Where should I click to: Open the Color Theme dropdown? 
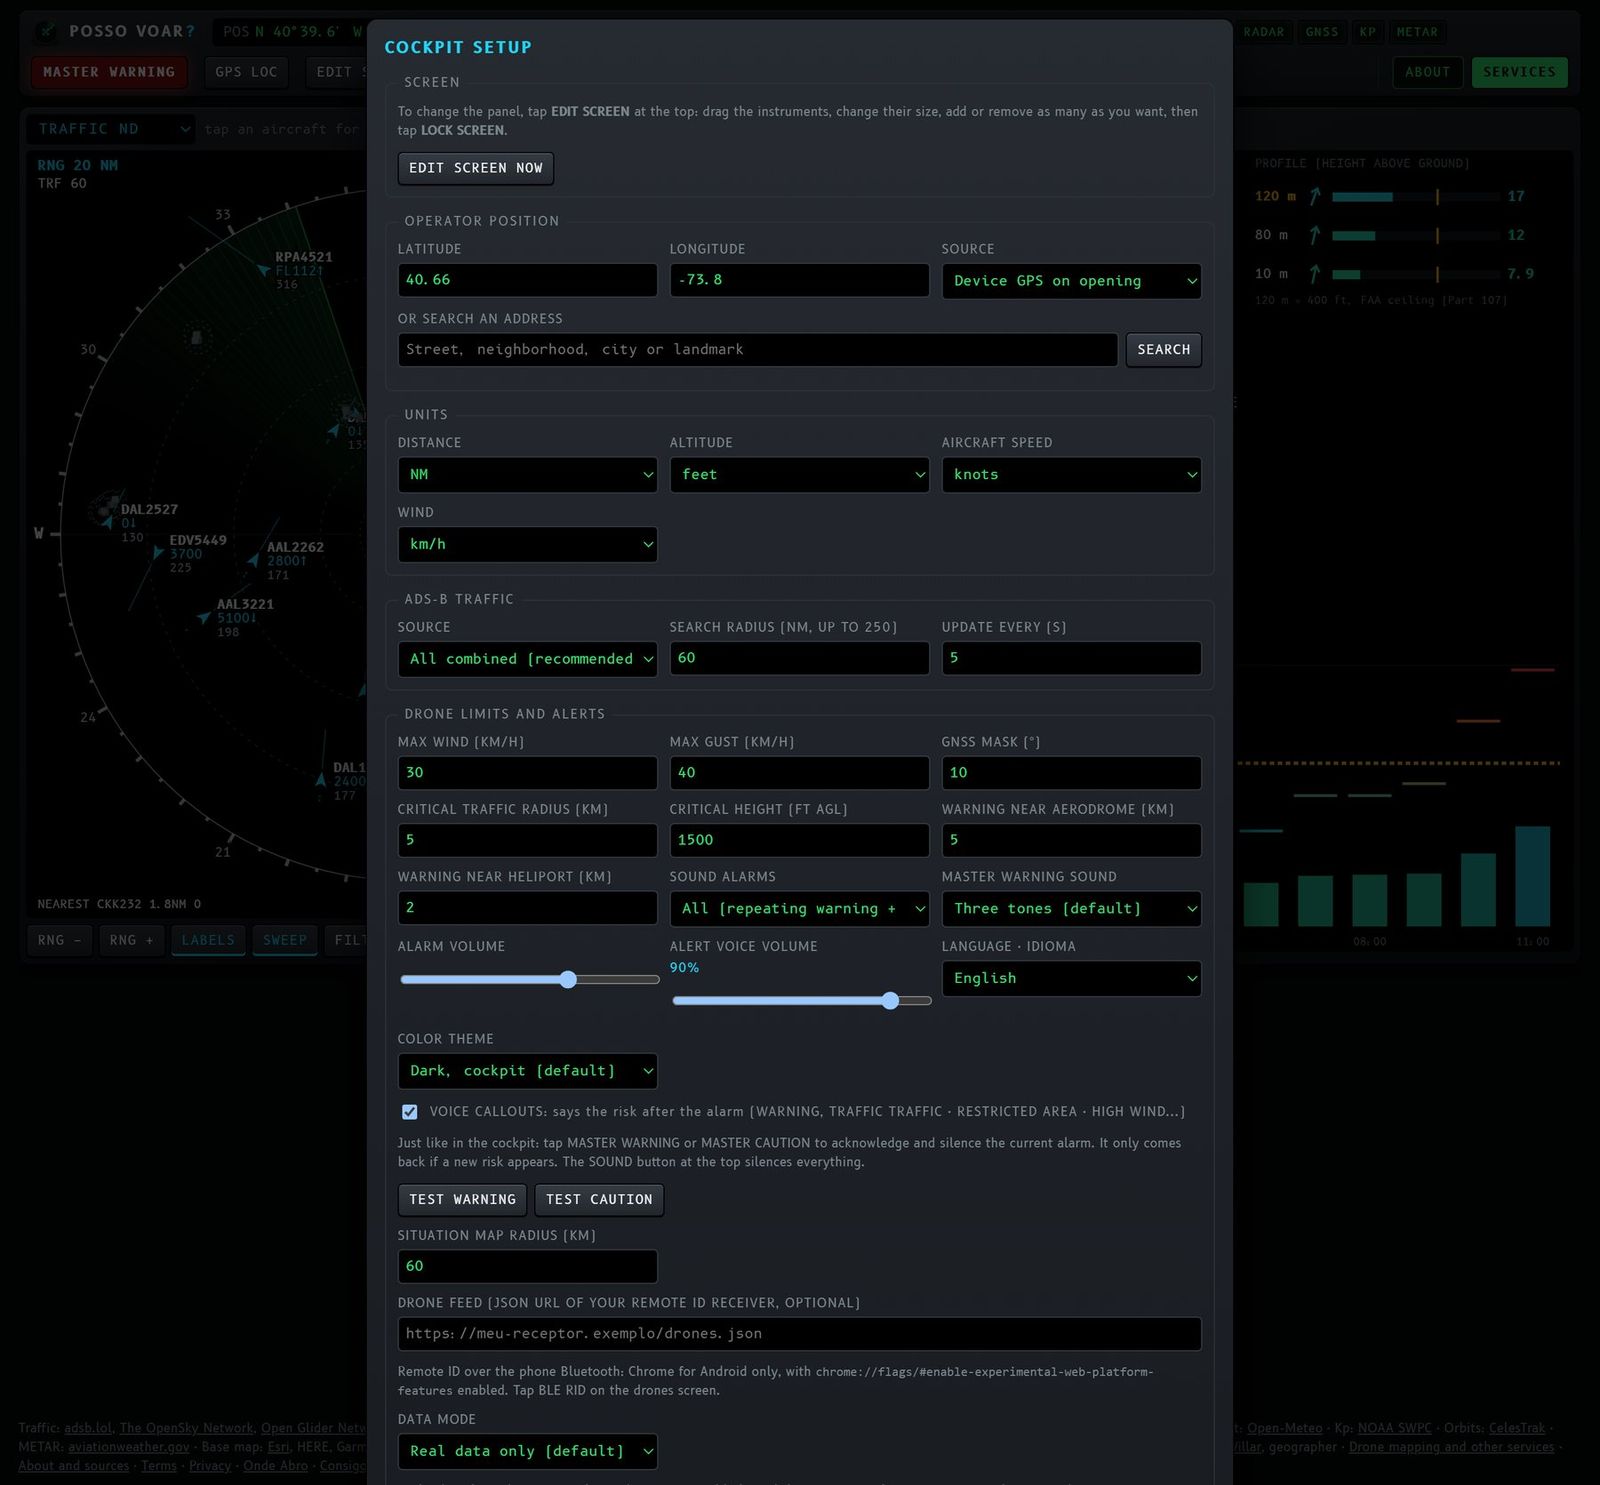click(x=527, y=1071)
